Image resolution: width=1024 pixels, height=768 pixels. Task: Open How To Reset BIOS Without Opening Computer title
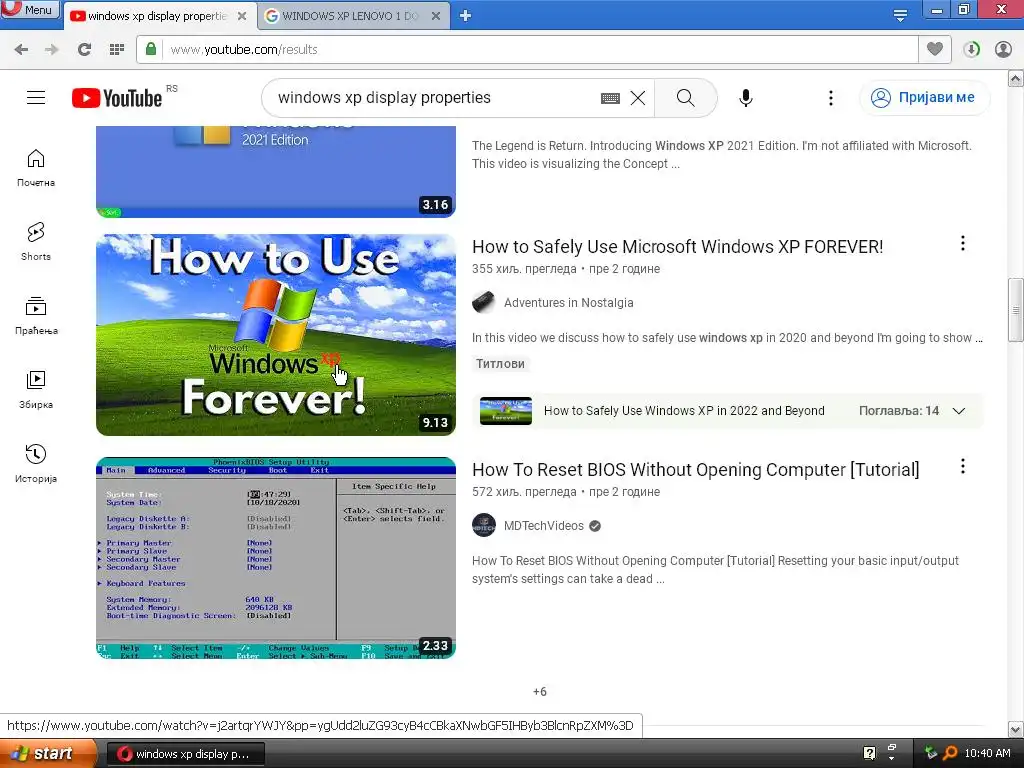(x=696, y=470)
